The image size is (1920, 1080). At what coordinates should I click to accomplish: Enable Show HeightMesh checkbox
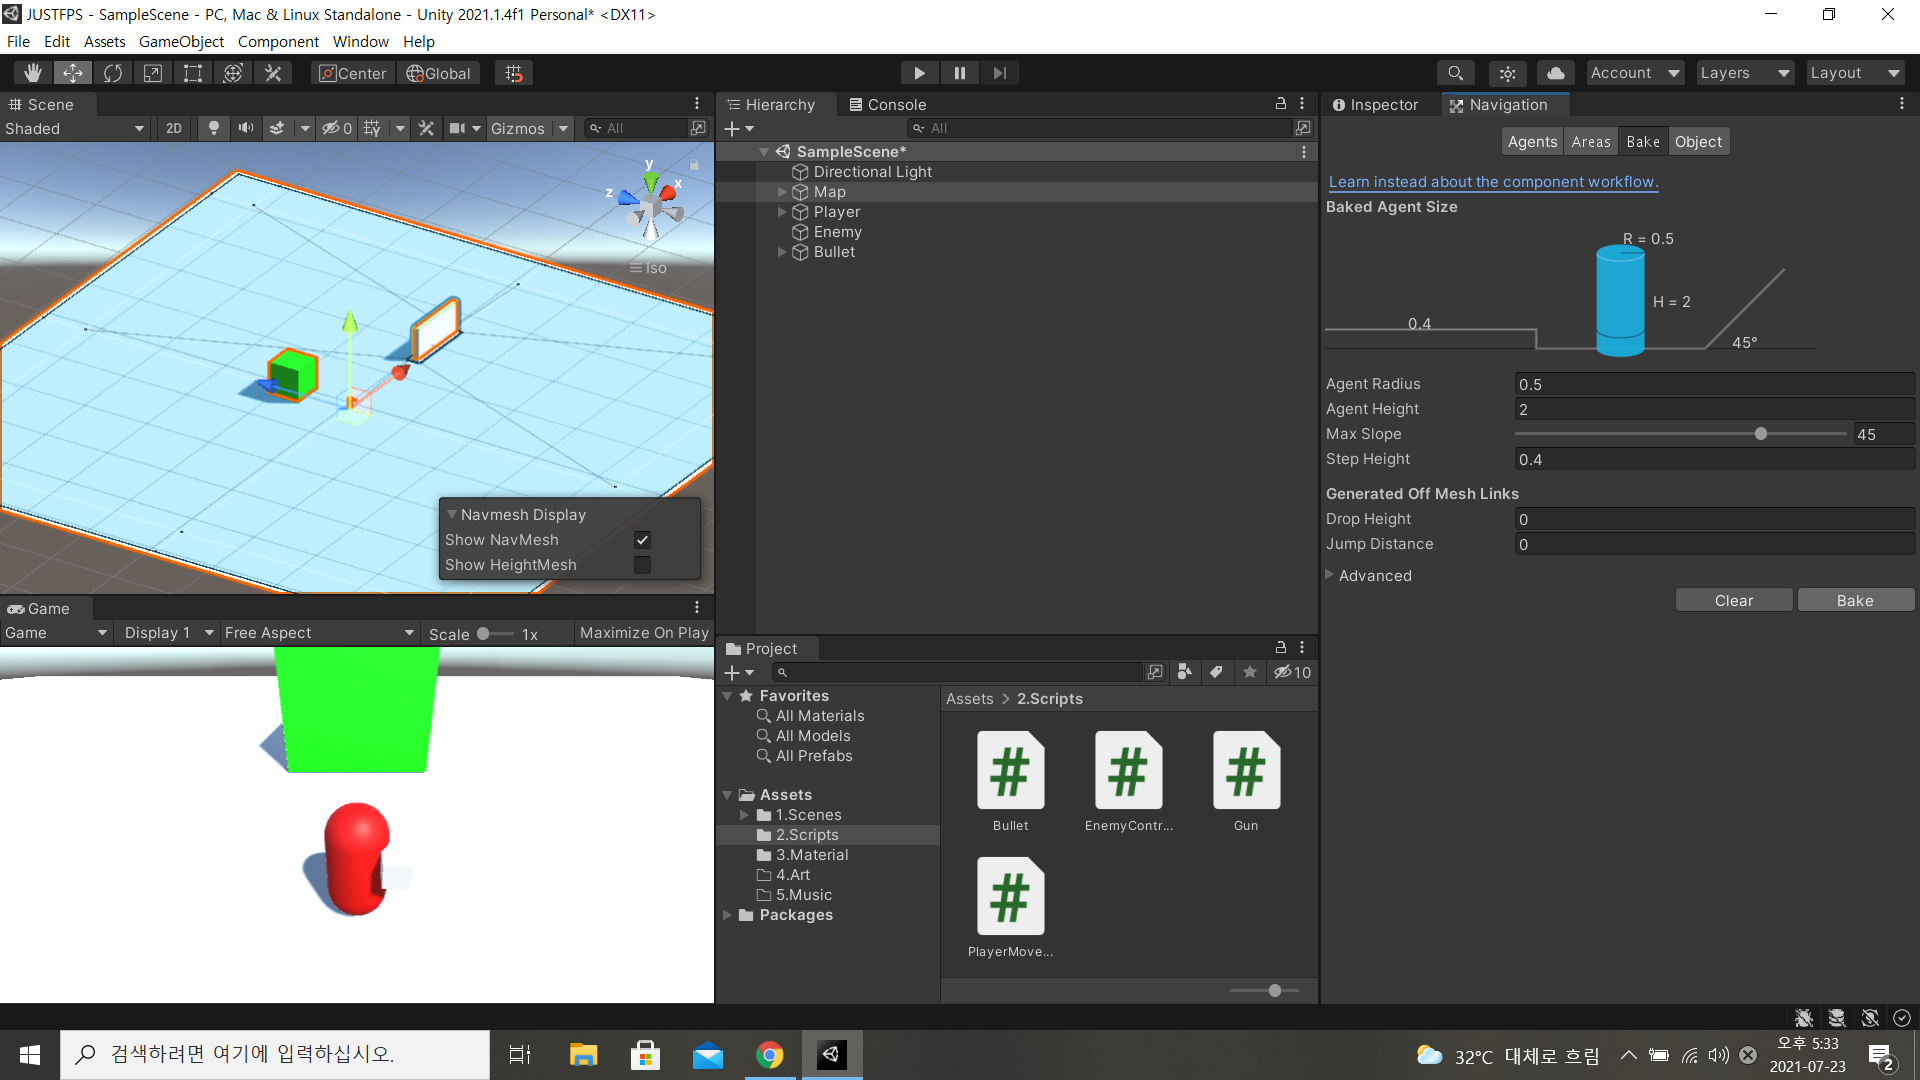tap(642, 565)
